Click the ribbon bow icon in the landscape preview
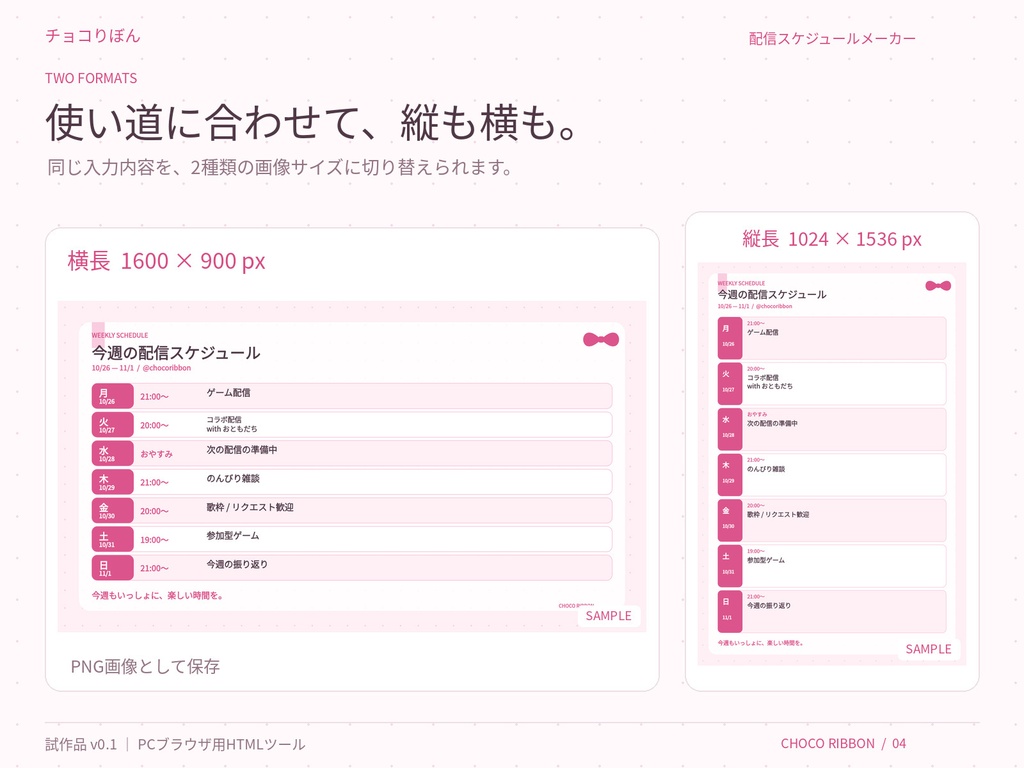Screen dimensions: 1024x768 pyautogui.click(x=601, y=340)
